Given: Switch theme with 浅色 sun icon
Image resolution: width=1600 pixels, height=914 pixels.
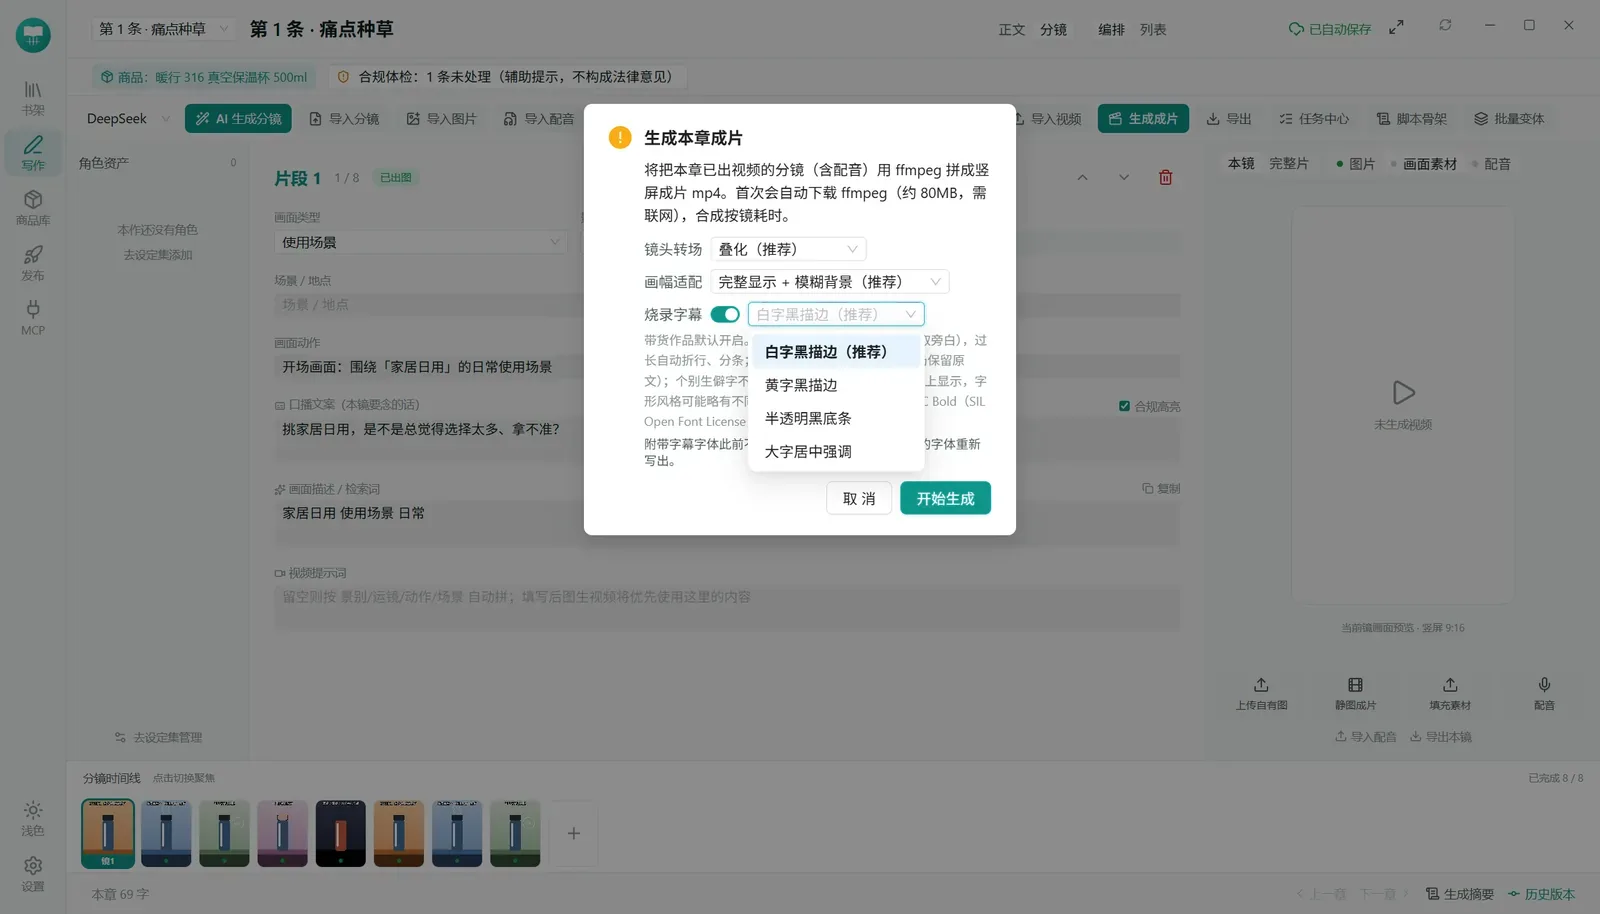Looking at the screenshot, I should (x=33, y=818).
